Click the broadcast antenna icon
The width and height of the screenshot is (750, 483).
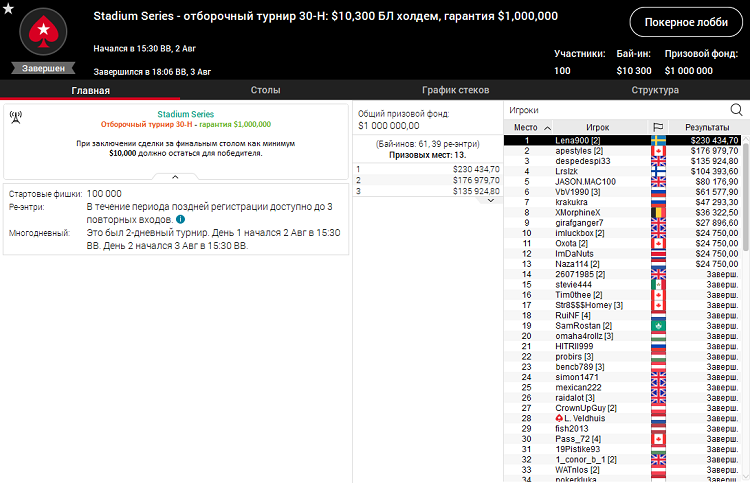16,117
